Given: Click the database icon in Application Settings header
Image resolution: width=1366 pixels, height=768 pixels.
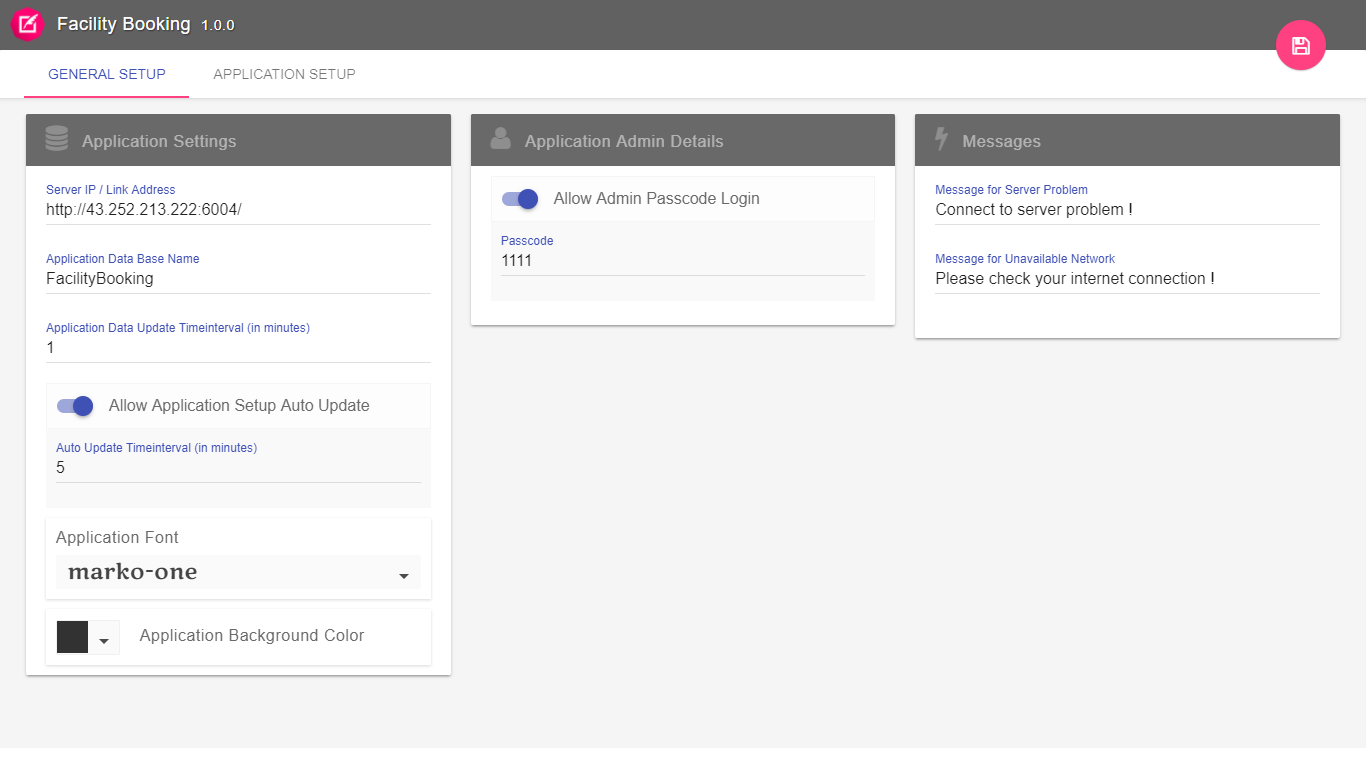Looking at the screenshot, I should (57, 139).
